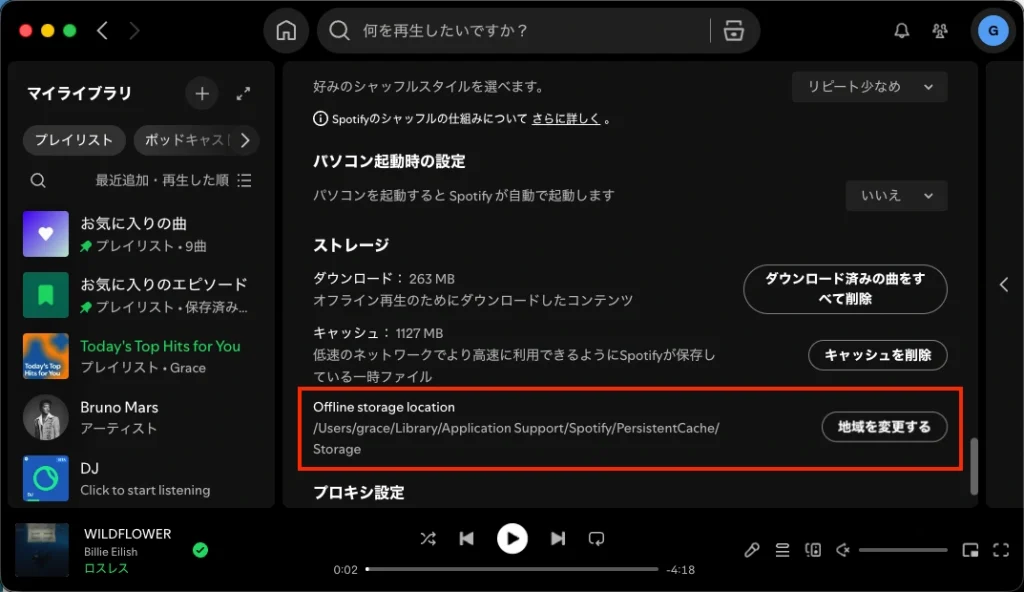Click the ダウンロード： 263 MB text
The width and height of the screenshot is (1024, 592).
click(384, 278)
